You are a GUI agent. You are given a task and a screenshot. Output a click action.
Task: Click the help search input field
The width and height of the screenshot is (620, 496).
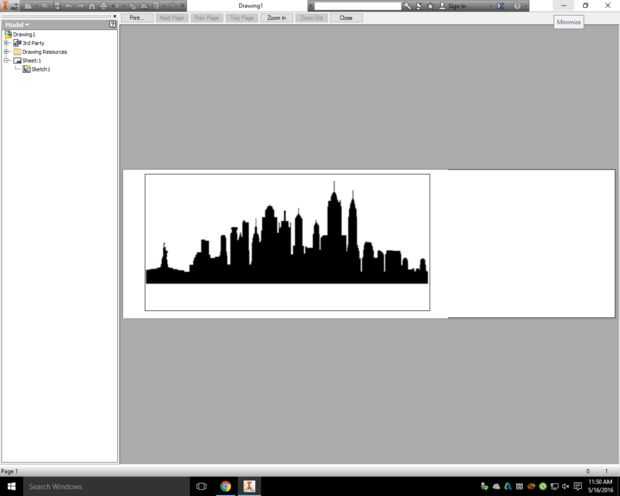point(357,6)
